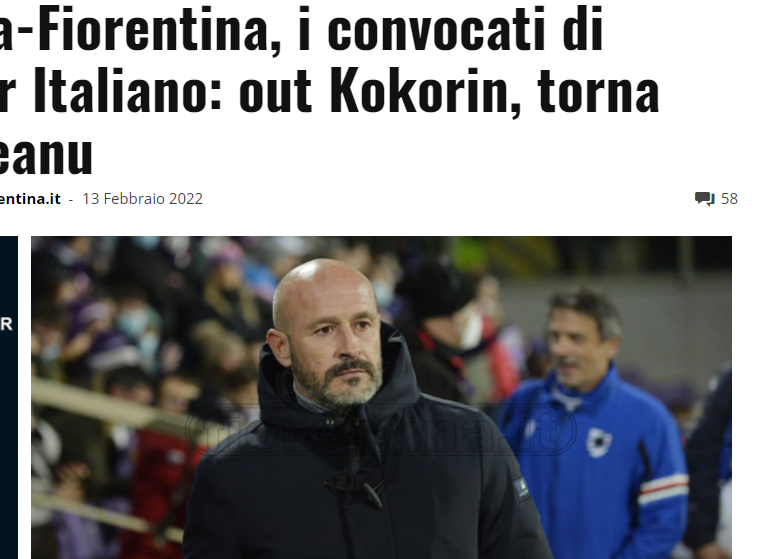
Task: Click the headline's last line ending in eanu
Action: pos(46,154)
